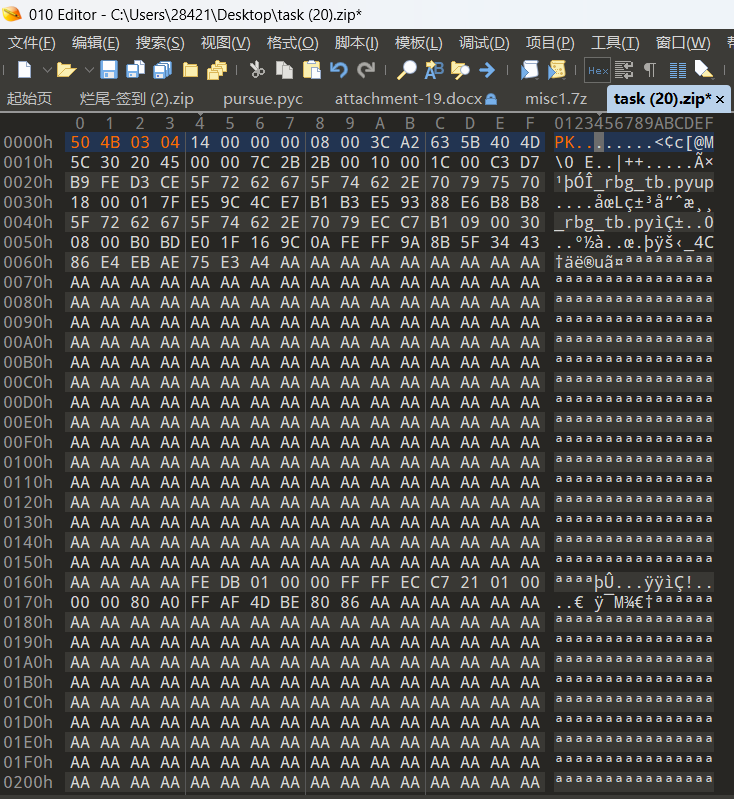Open the 编辑(E) menu
Image resolution: width=734 pixels, height=799 pixels.
[x=95, y=43]
